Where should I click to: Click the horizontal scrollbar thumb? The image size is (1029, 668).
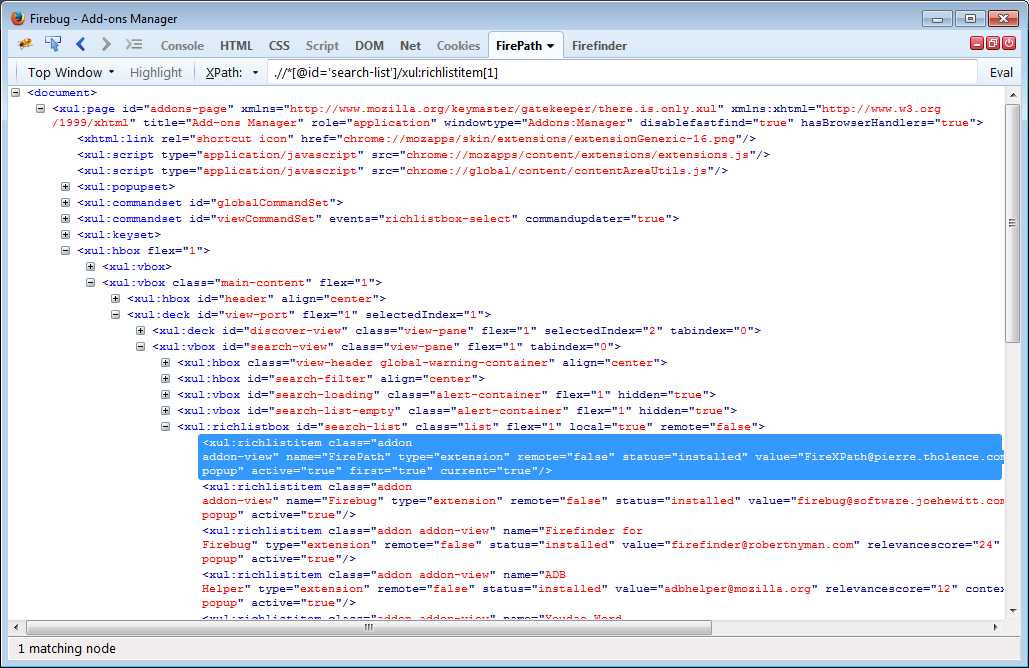tap(369, 627)
